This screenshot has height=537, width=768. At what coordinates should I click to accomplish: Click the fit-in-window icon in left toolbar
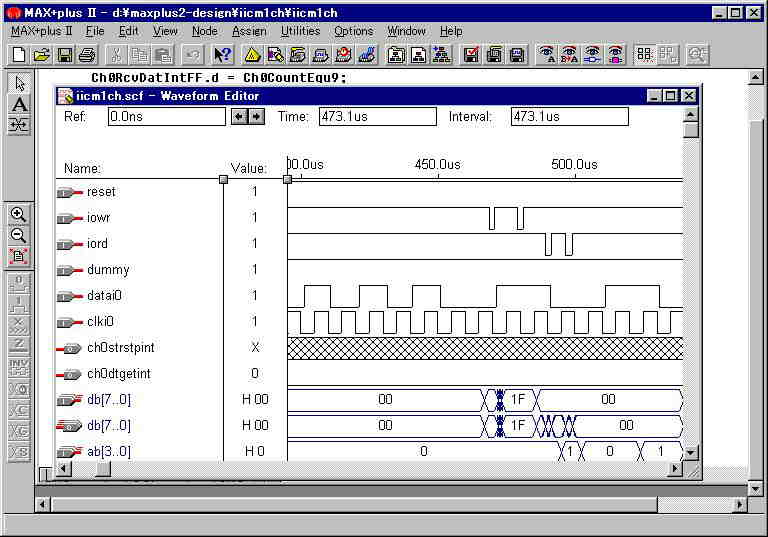coord(19,256)
